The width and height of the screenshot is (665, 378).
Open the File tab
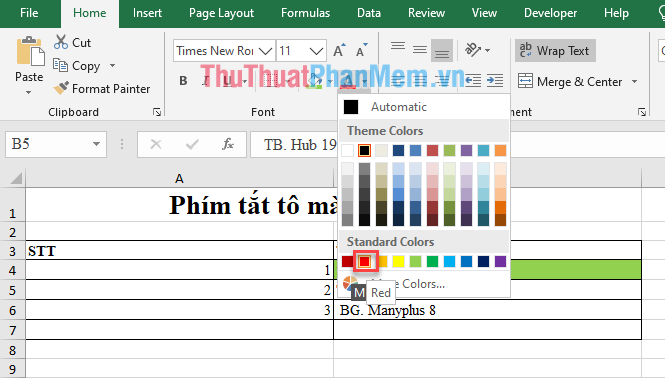pos(29,13)
